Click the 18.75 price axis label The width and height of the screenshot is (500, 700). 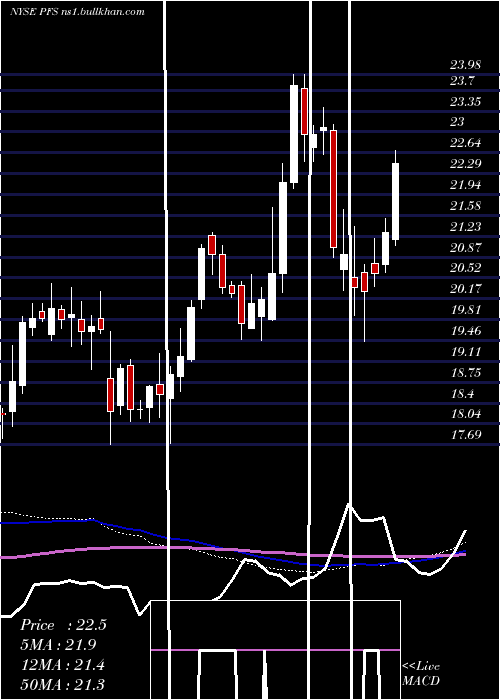465,373
